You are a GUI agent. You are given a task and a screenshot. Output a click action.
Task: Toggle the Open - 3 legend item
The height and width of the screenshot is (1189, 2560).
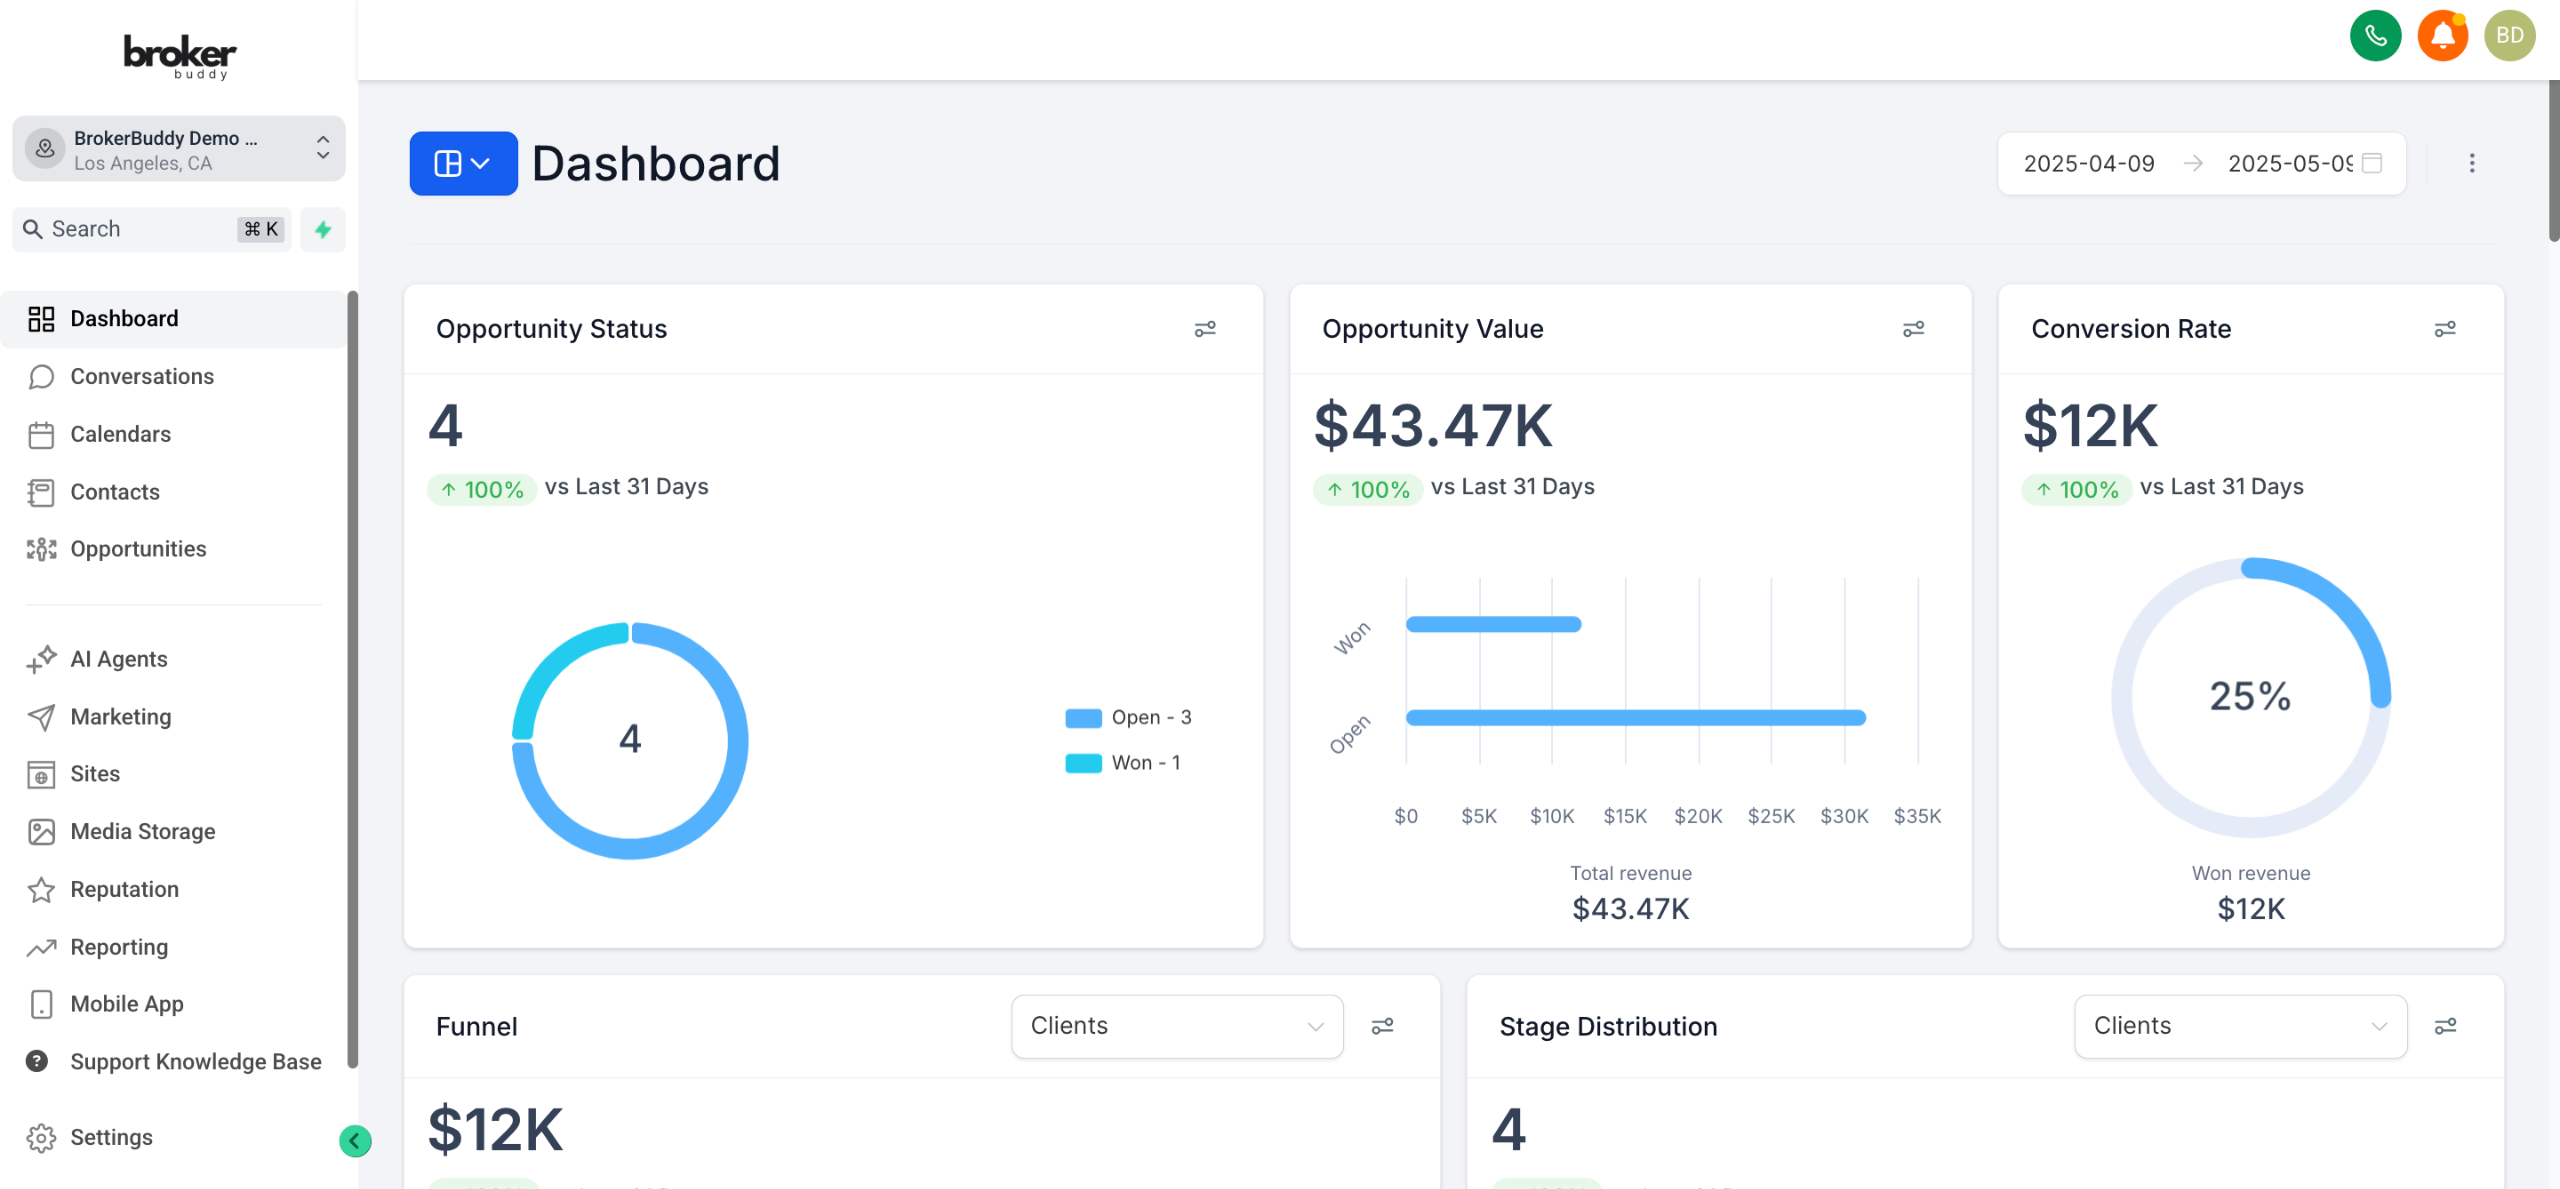(x=1129, y=717)
